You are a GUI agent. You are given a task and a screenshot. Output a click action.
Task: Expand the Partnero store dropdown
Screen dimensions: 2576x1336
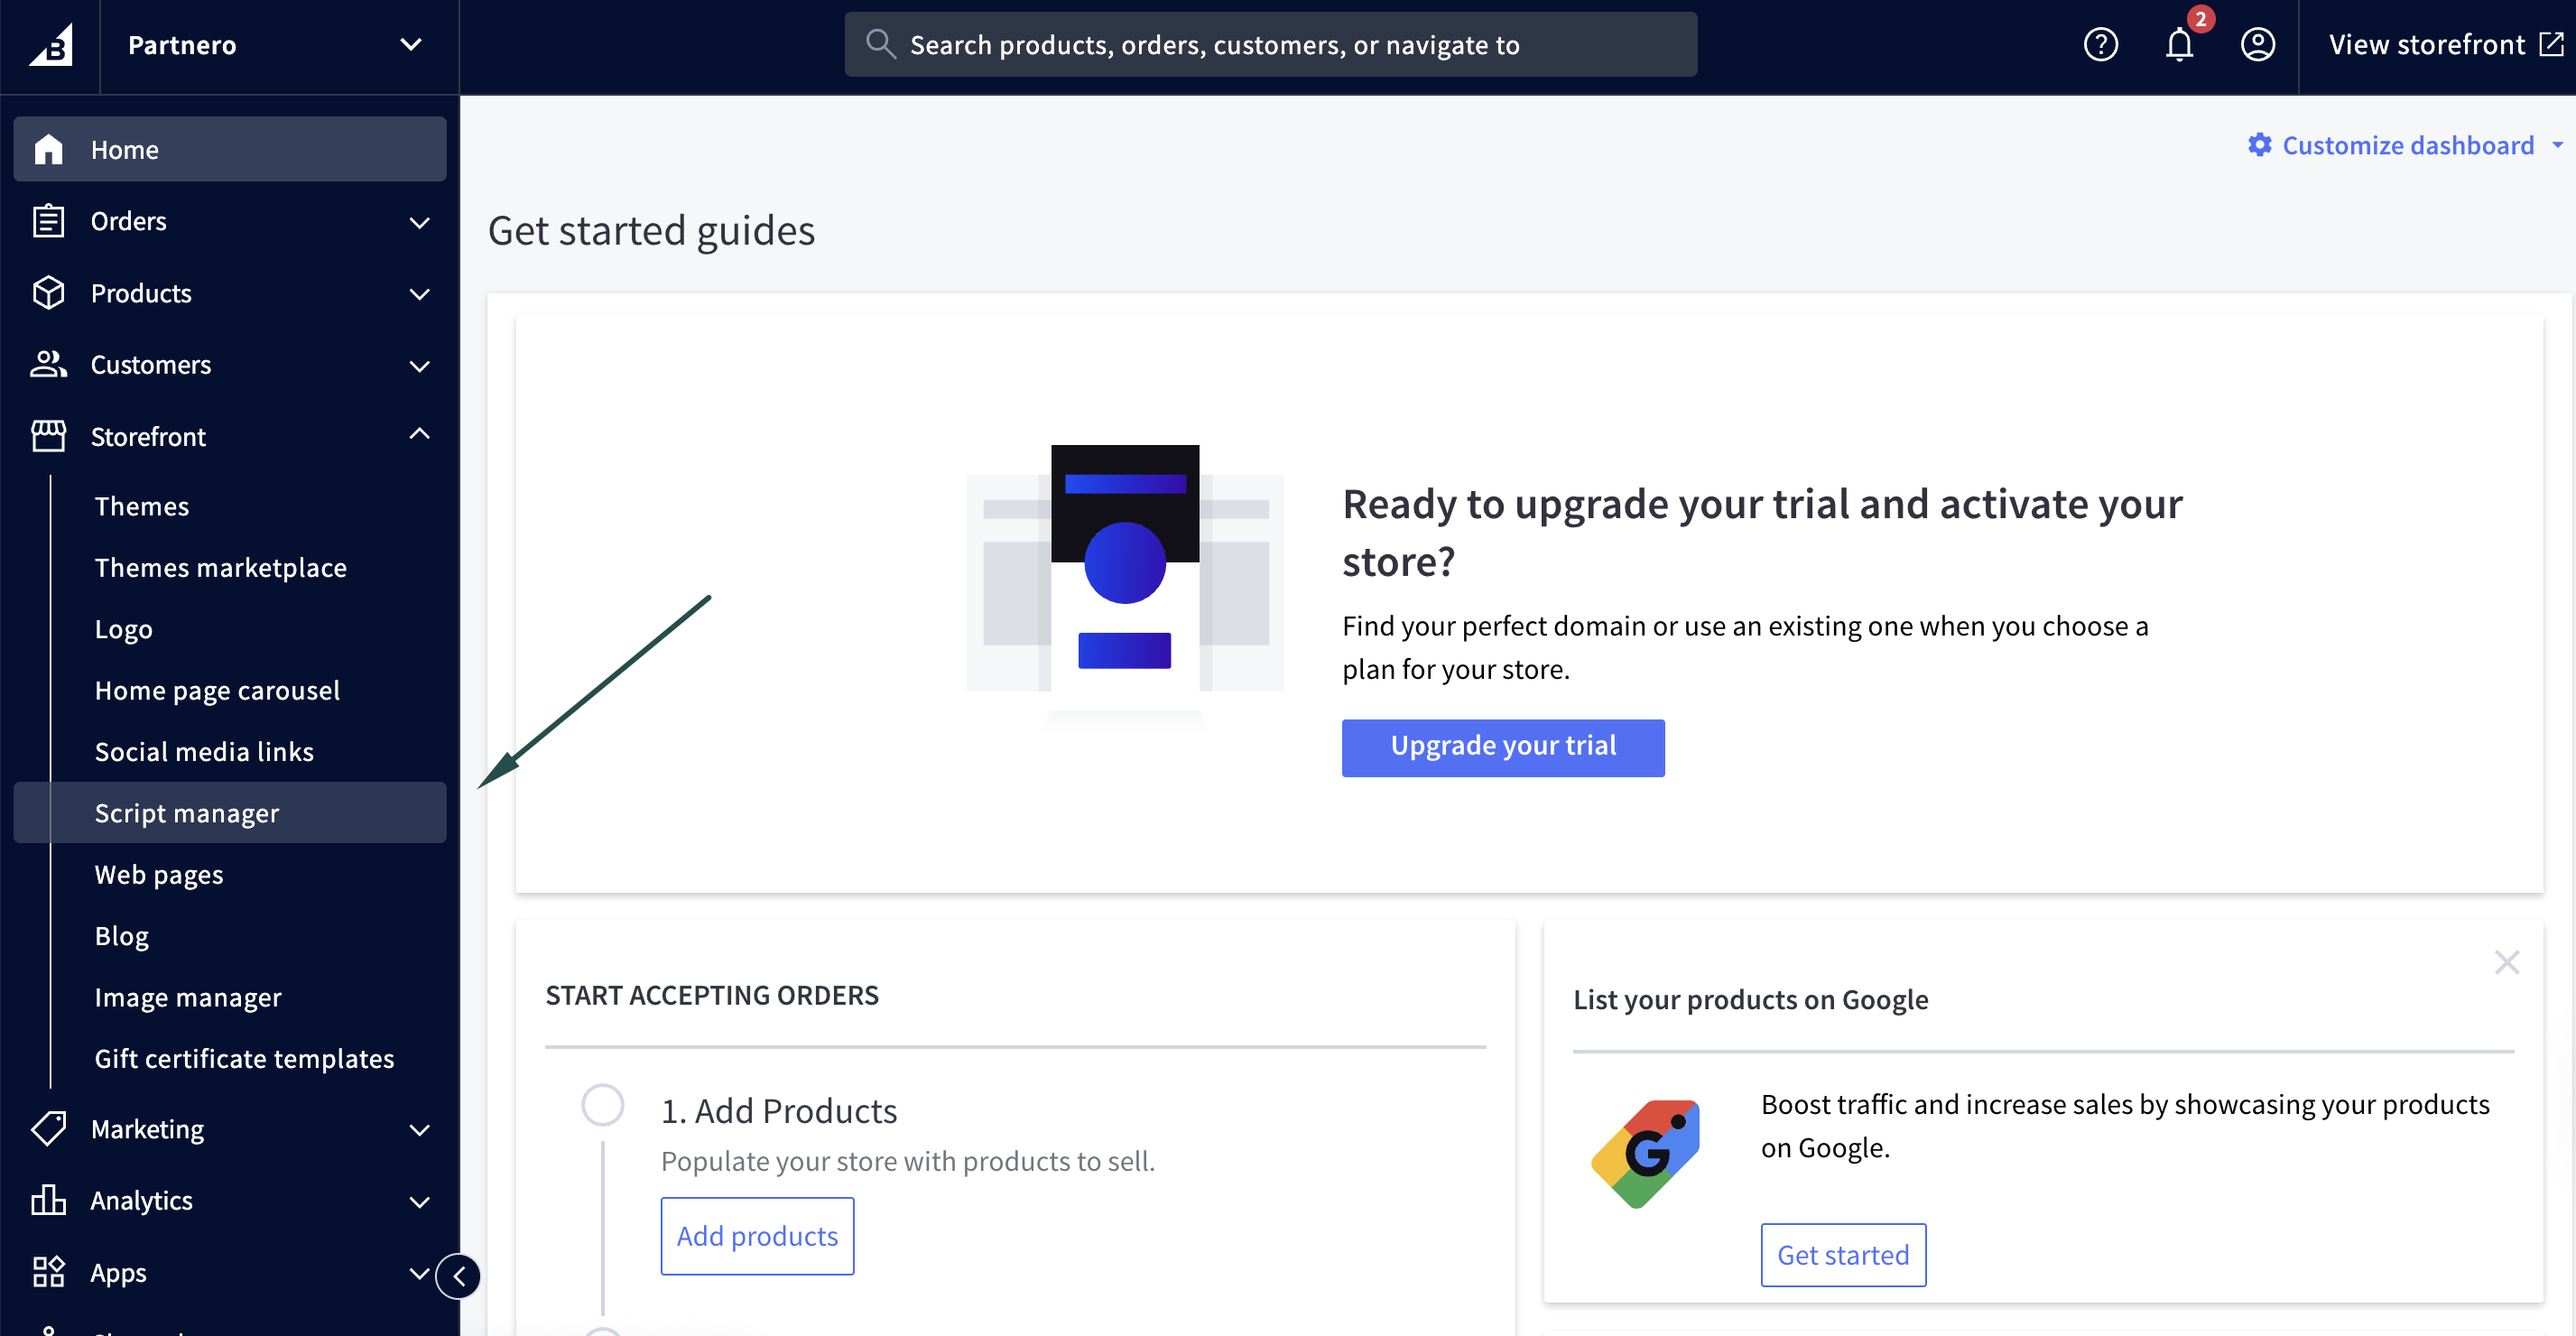coord(410,45)
